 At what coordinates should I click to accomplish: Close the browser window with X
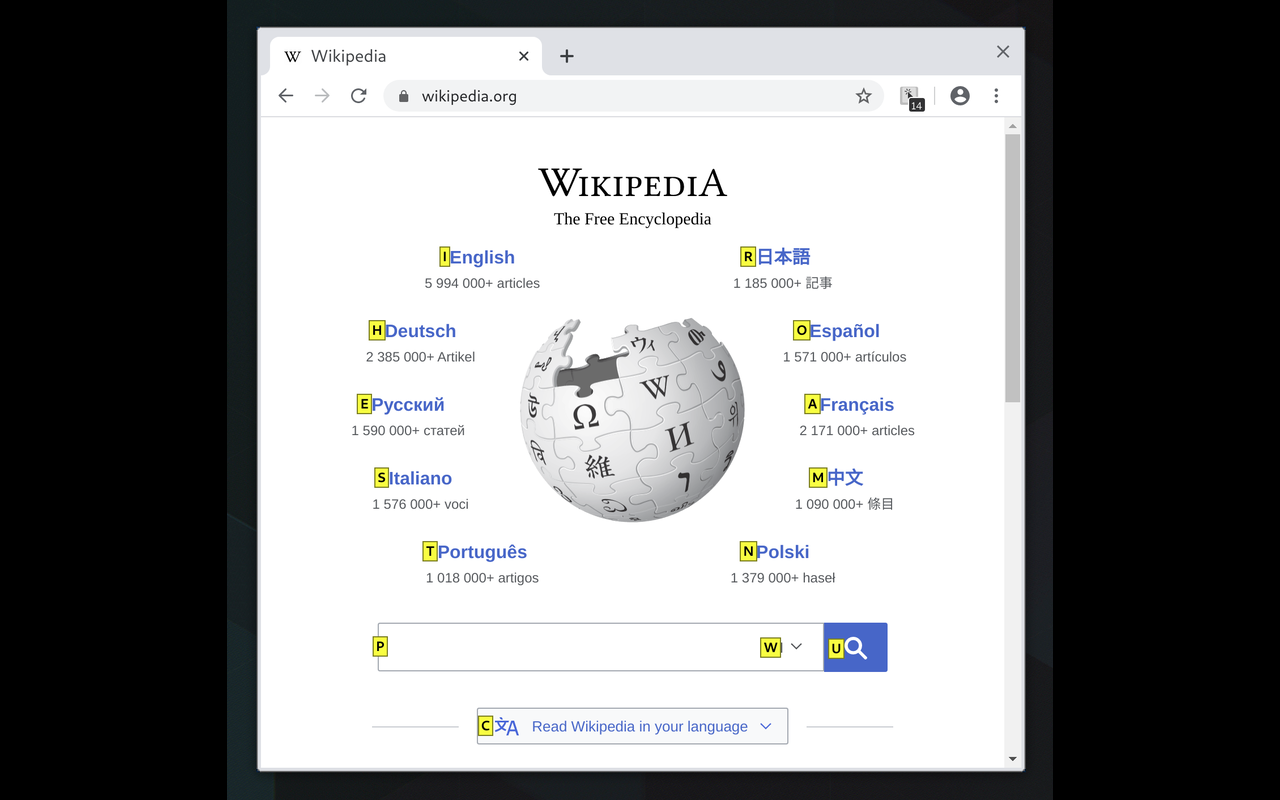1003,52
